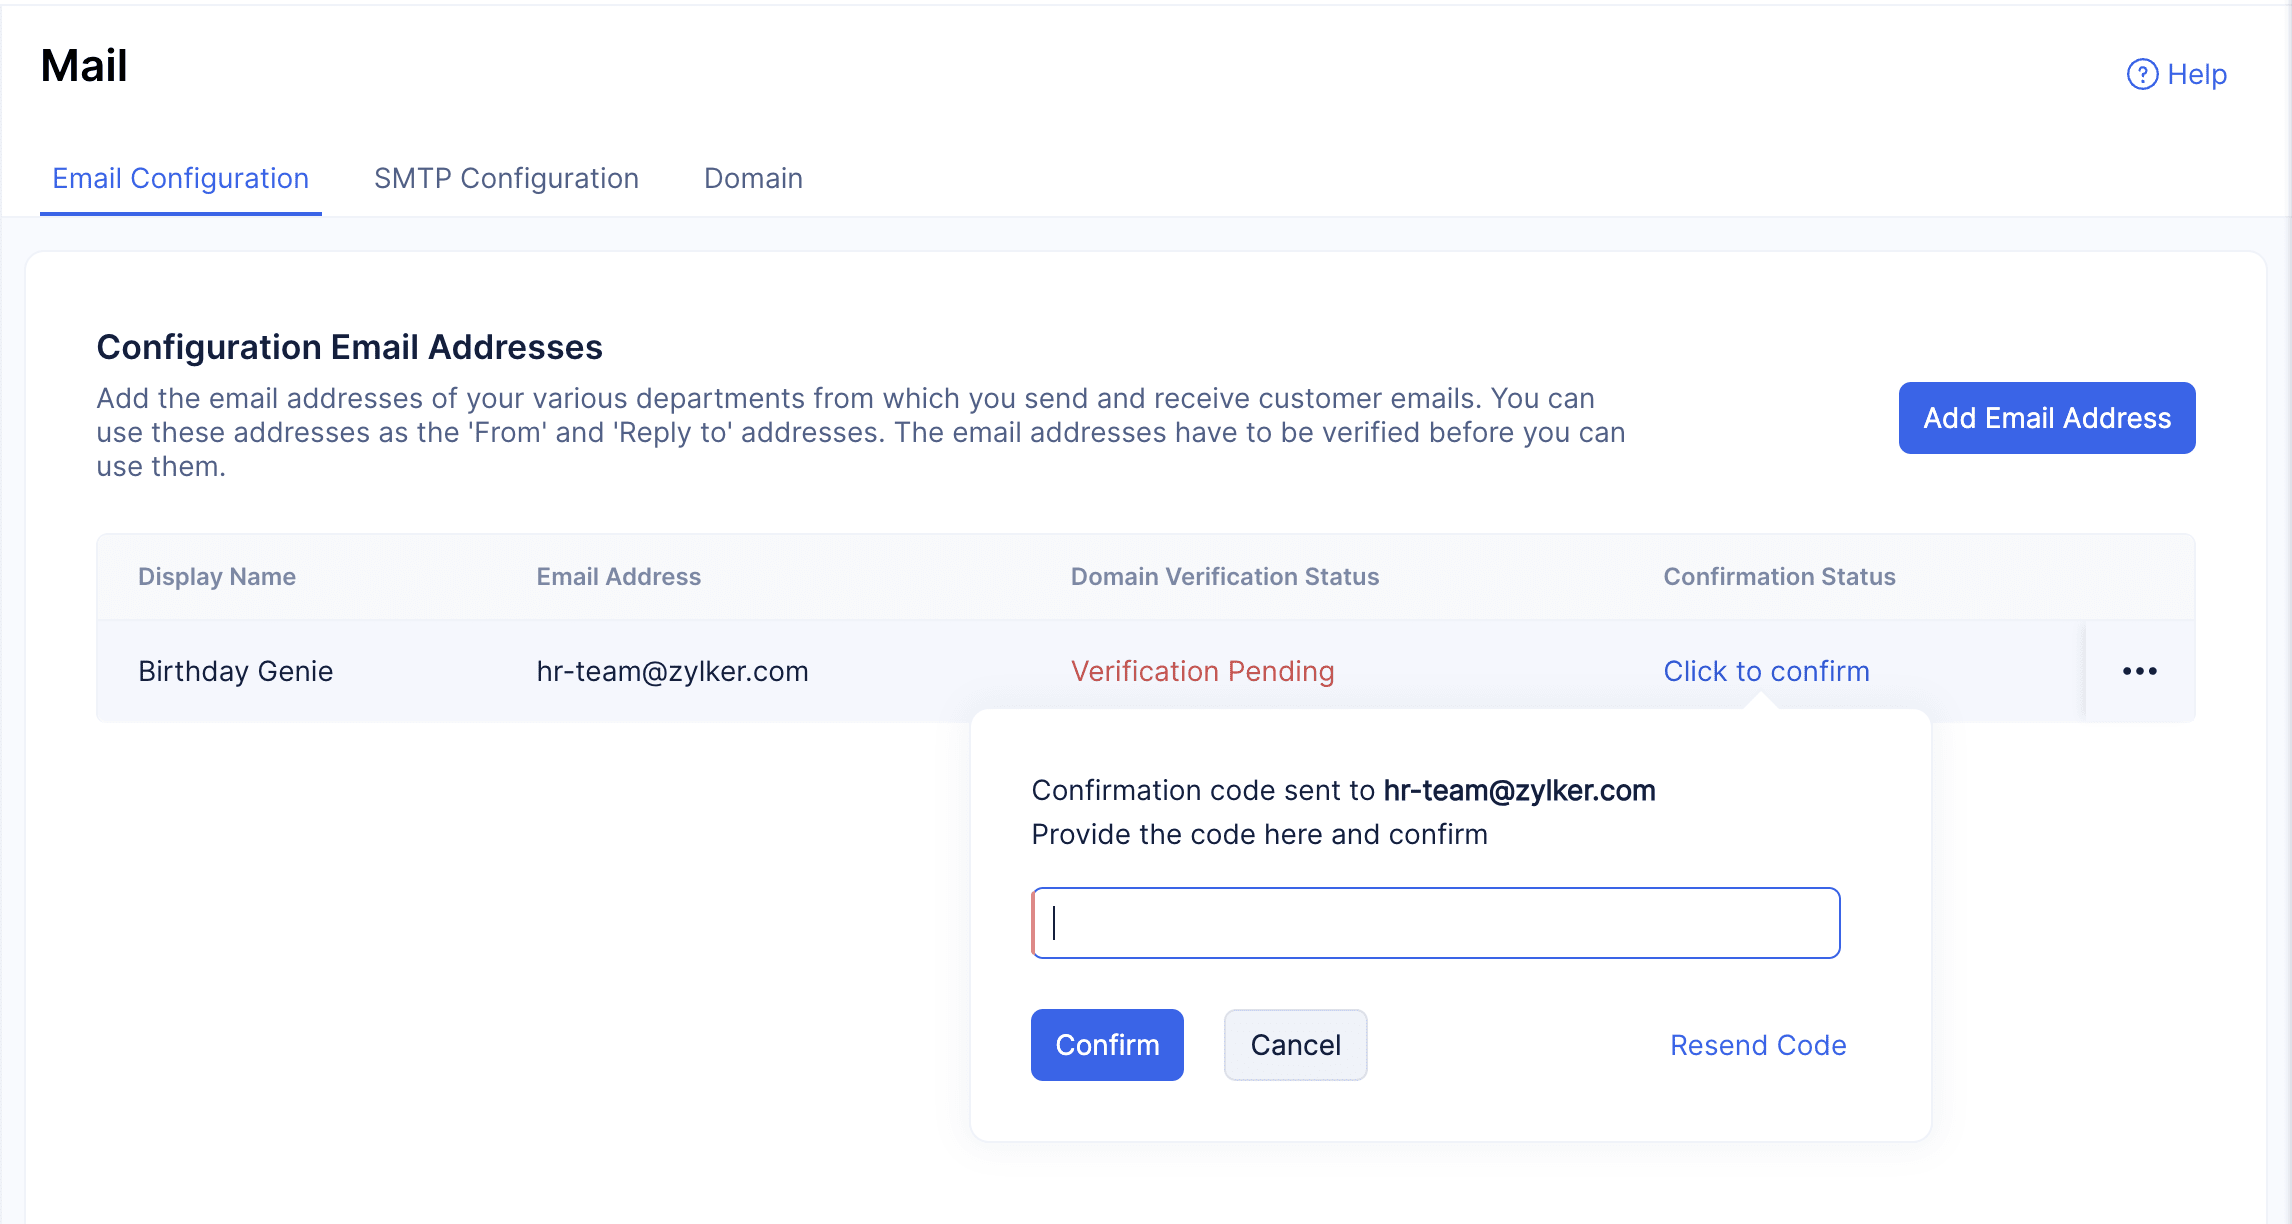Click the Configuration Email Addresses heading
Screen dimensions: 2292x1224
(349, 347)
